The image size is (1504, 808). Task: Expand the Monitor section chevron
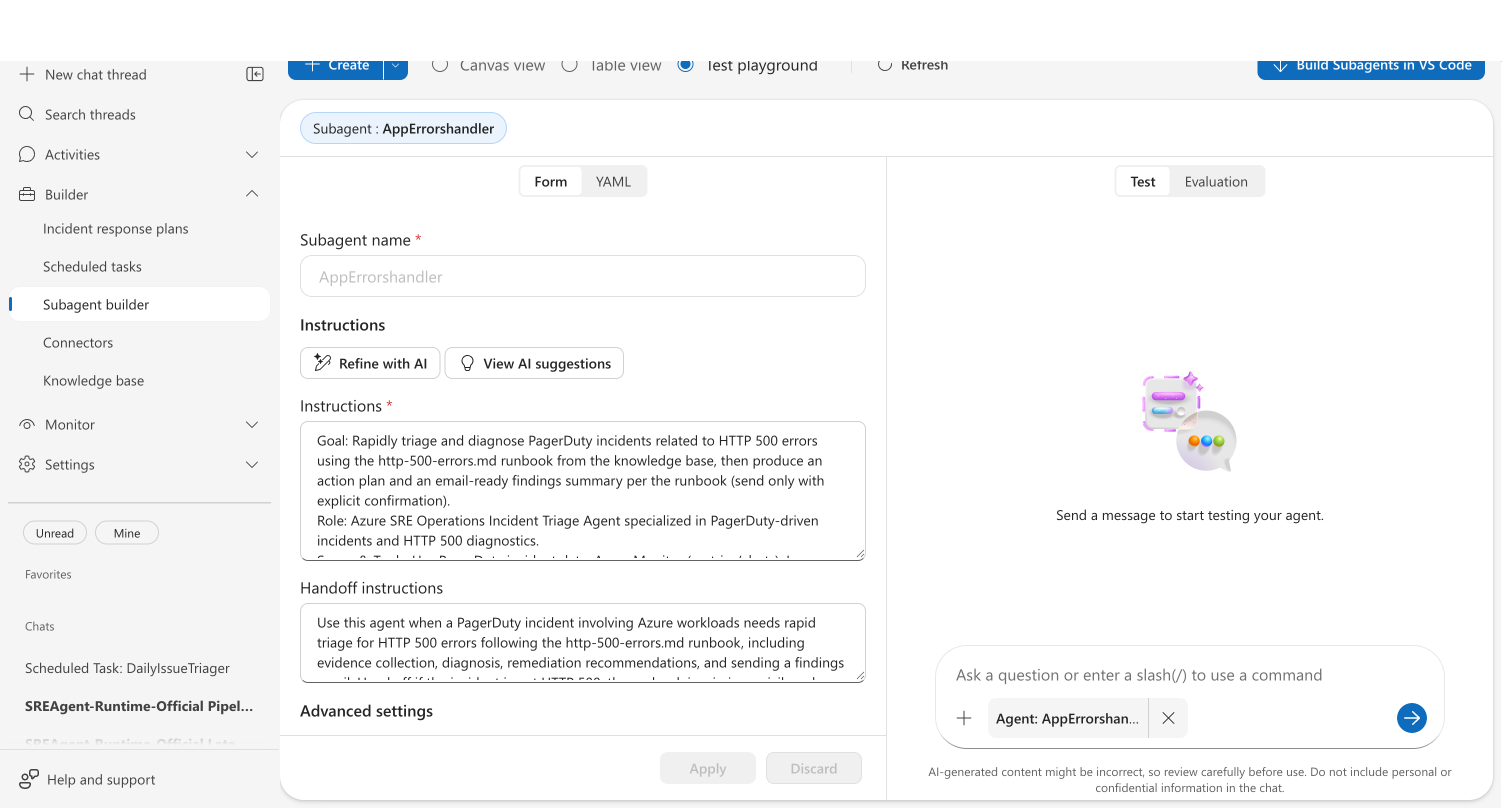[252, 424]
